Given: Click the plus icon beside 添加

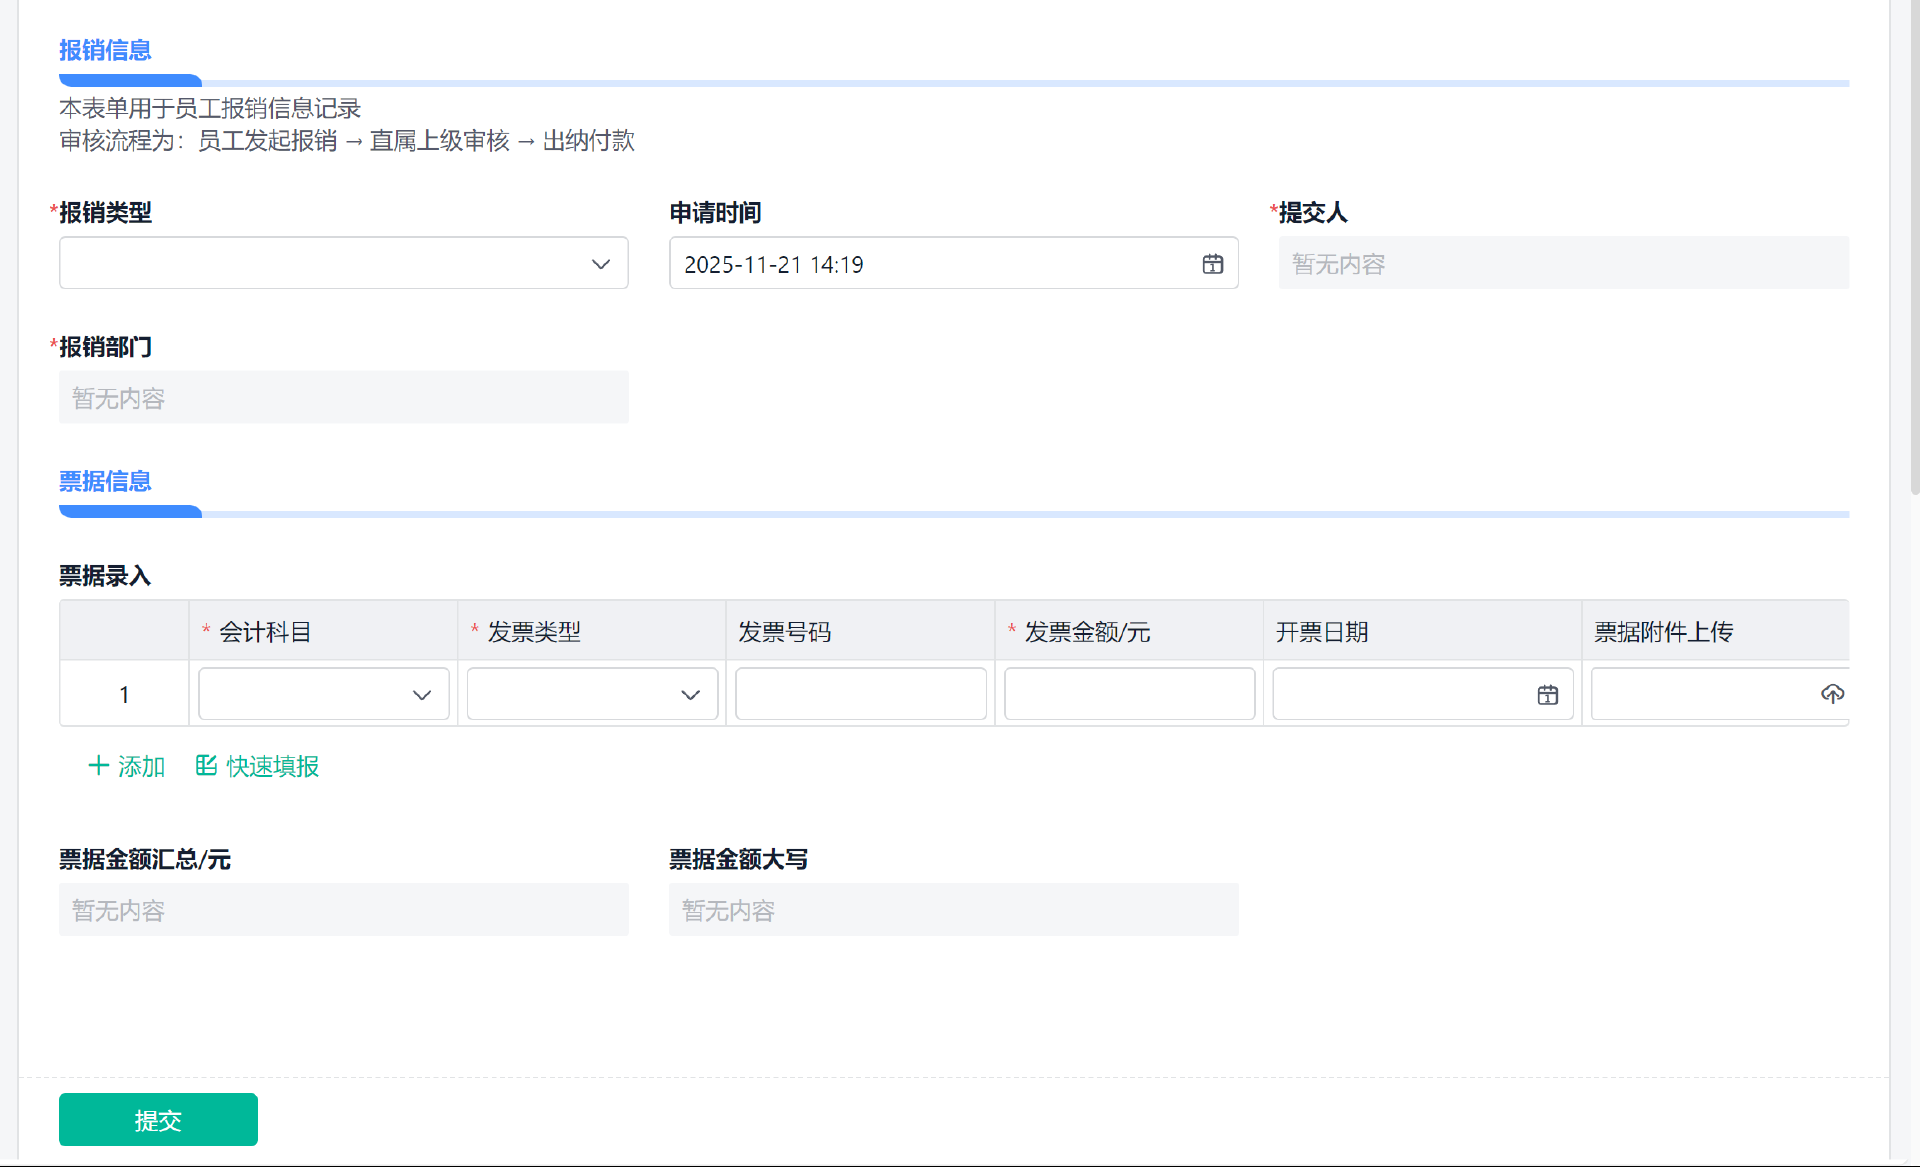Looking at the screenshot, I should [98, 766].
